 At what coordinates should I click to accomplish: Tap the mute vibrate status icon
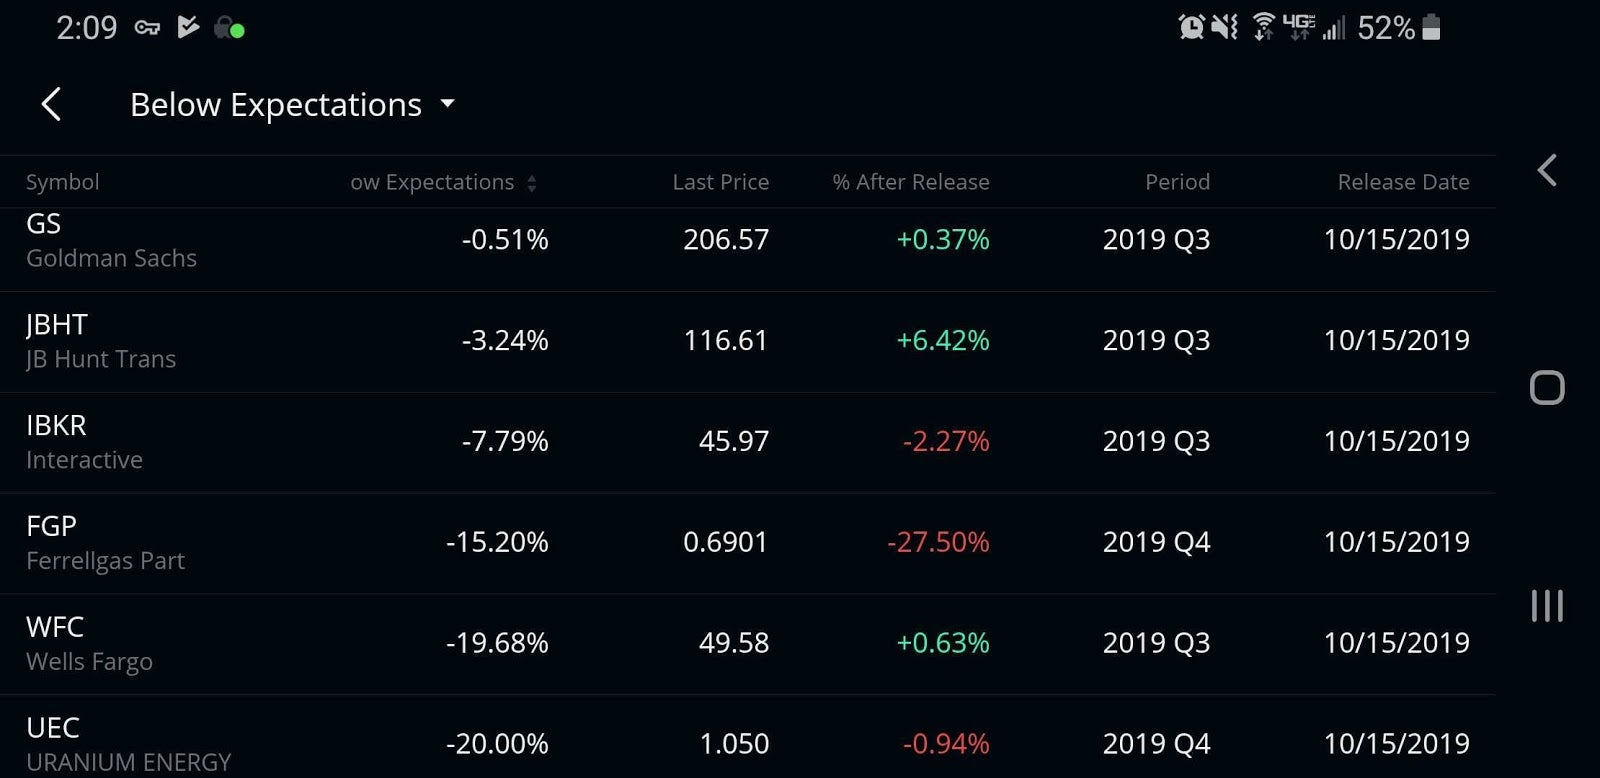point(1225,27)
